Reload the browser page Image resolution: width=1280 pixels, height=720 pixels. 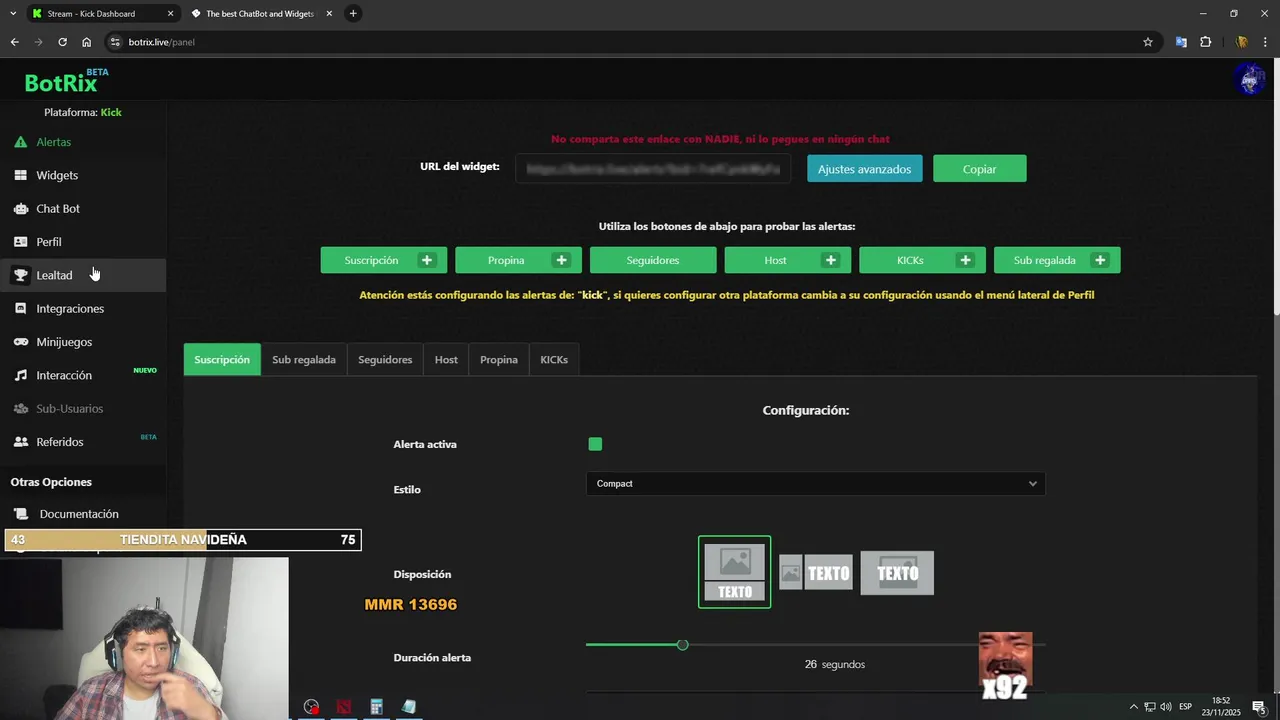coord(62,42)
